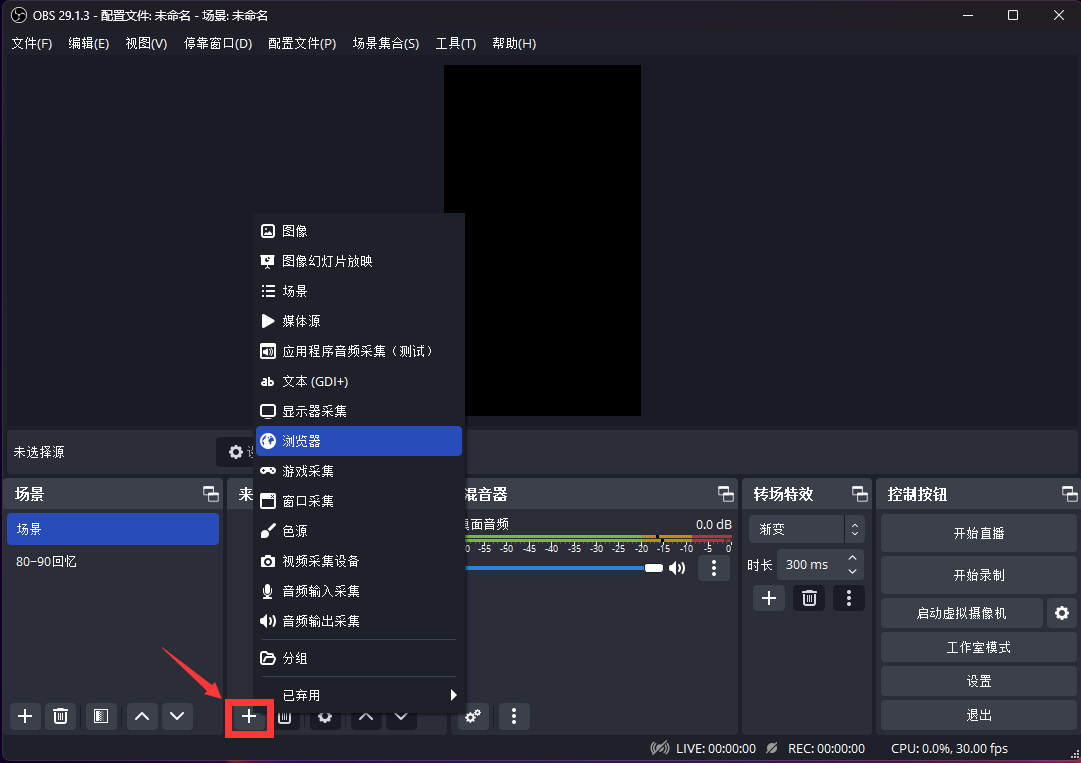Open the 渐变 transition dropdown

click(806, 529)
